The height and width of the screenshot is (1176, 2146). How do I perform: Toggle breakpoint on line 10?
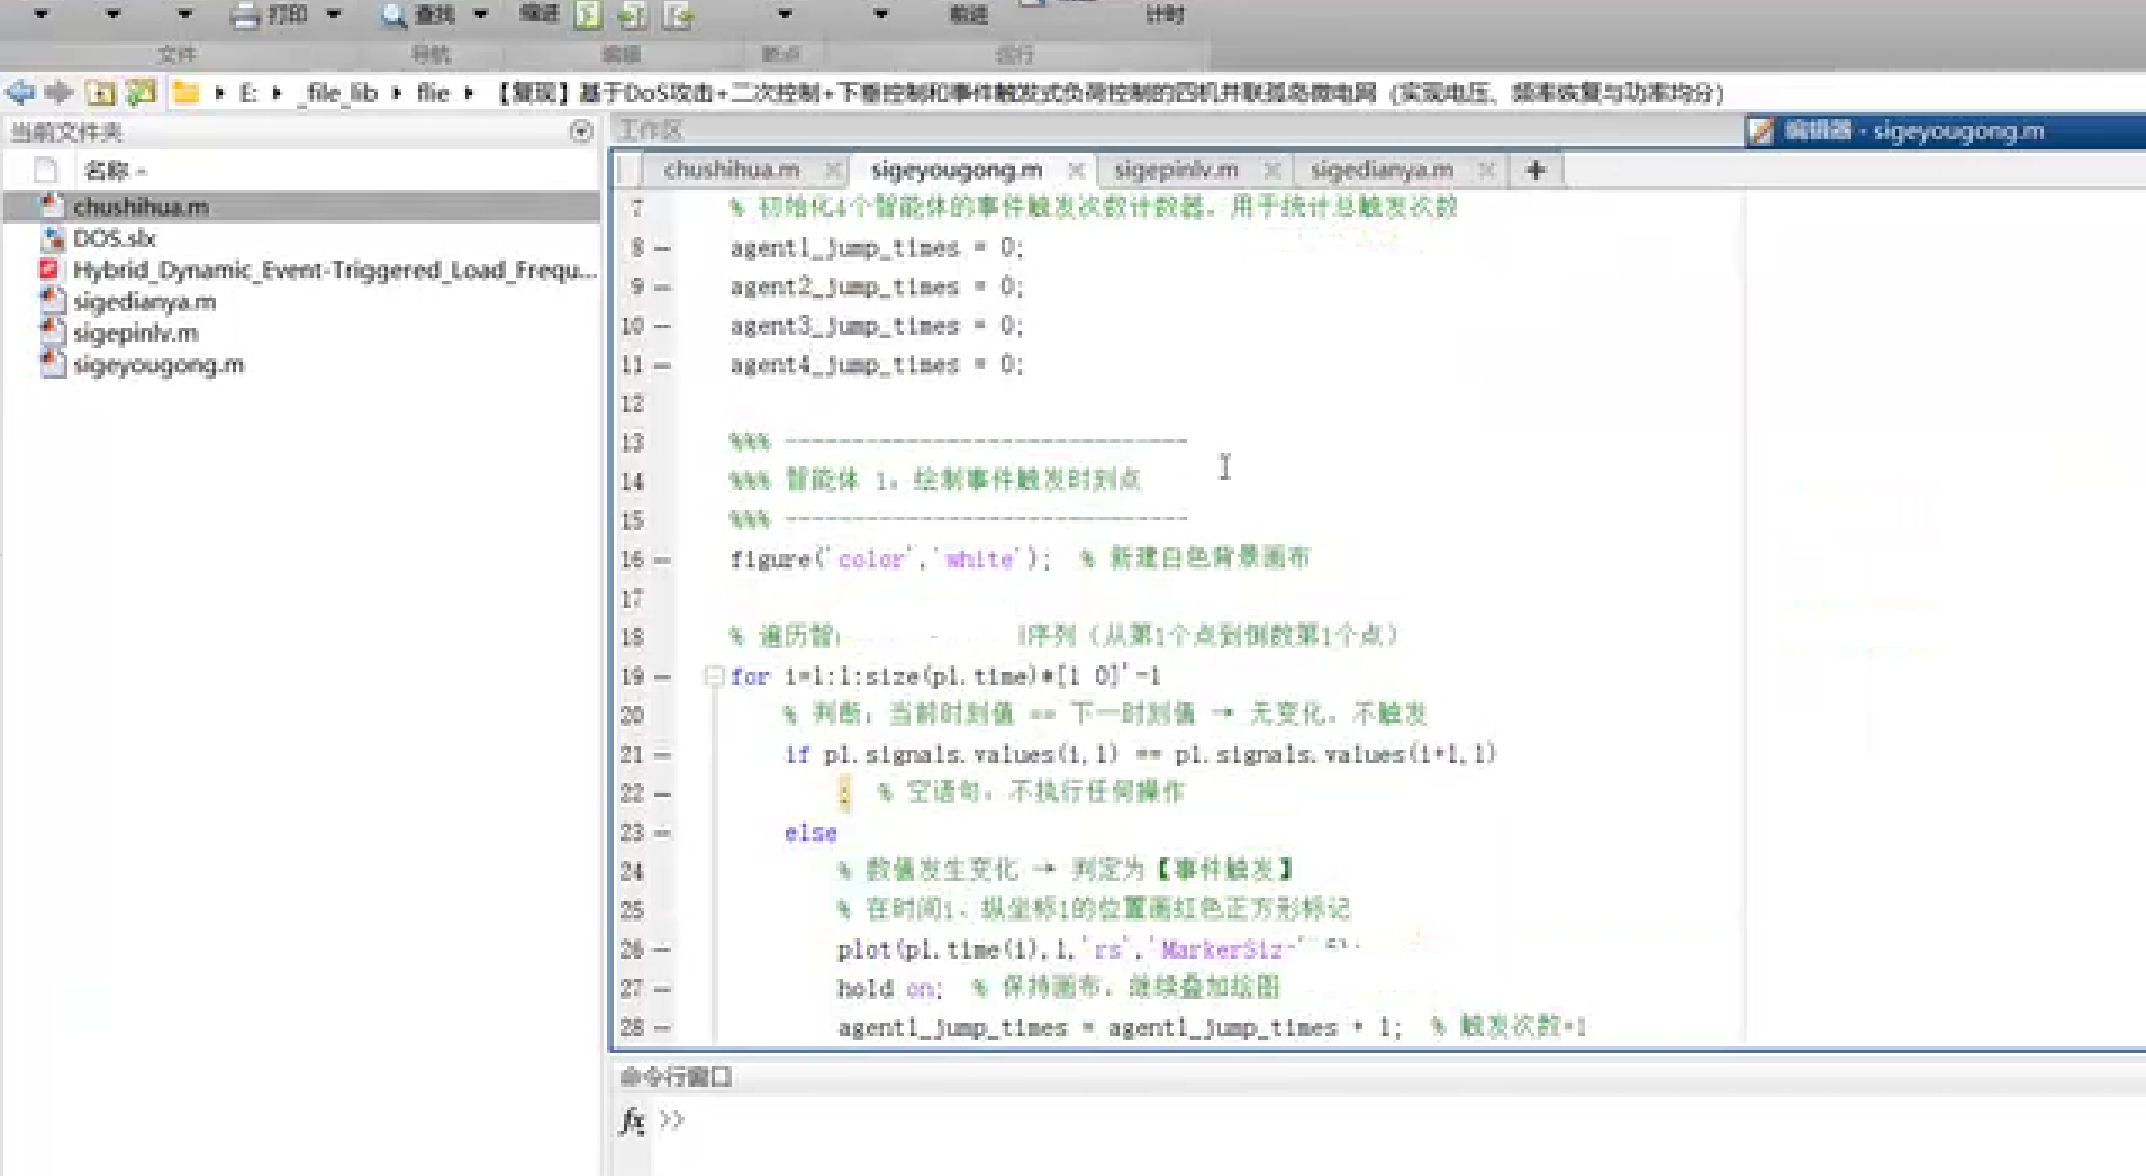tap(662, 326)
